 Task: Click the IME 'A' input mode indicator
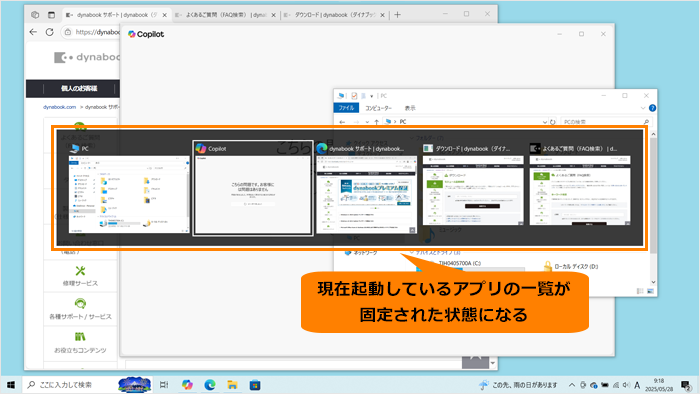pos(637,385)
